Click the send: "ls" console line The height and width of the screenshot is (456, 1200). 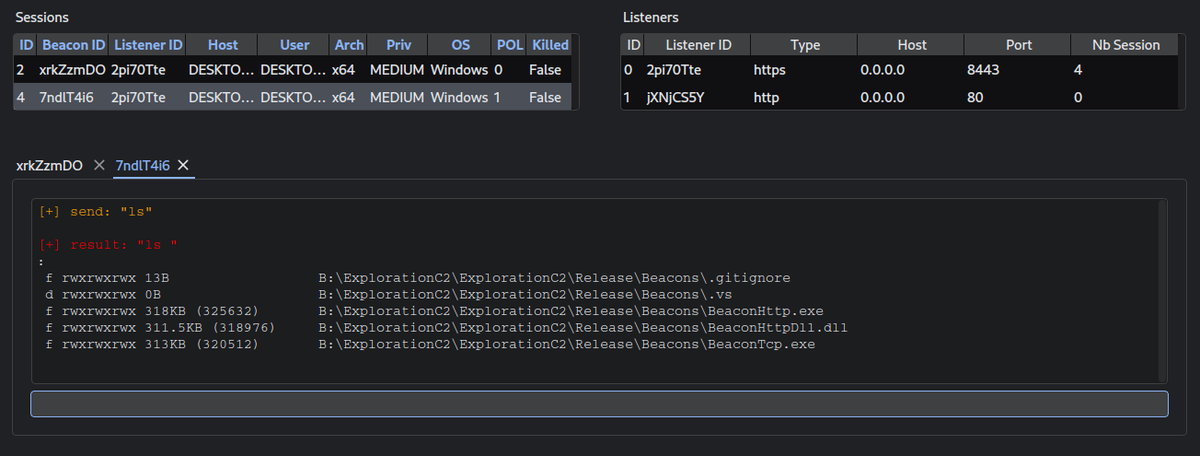pyautogui.click(x=95, y=212)
